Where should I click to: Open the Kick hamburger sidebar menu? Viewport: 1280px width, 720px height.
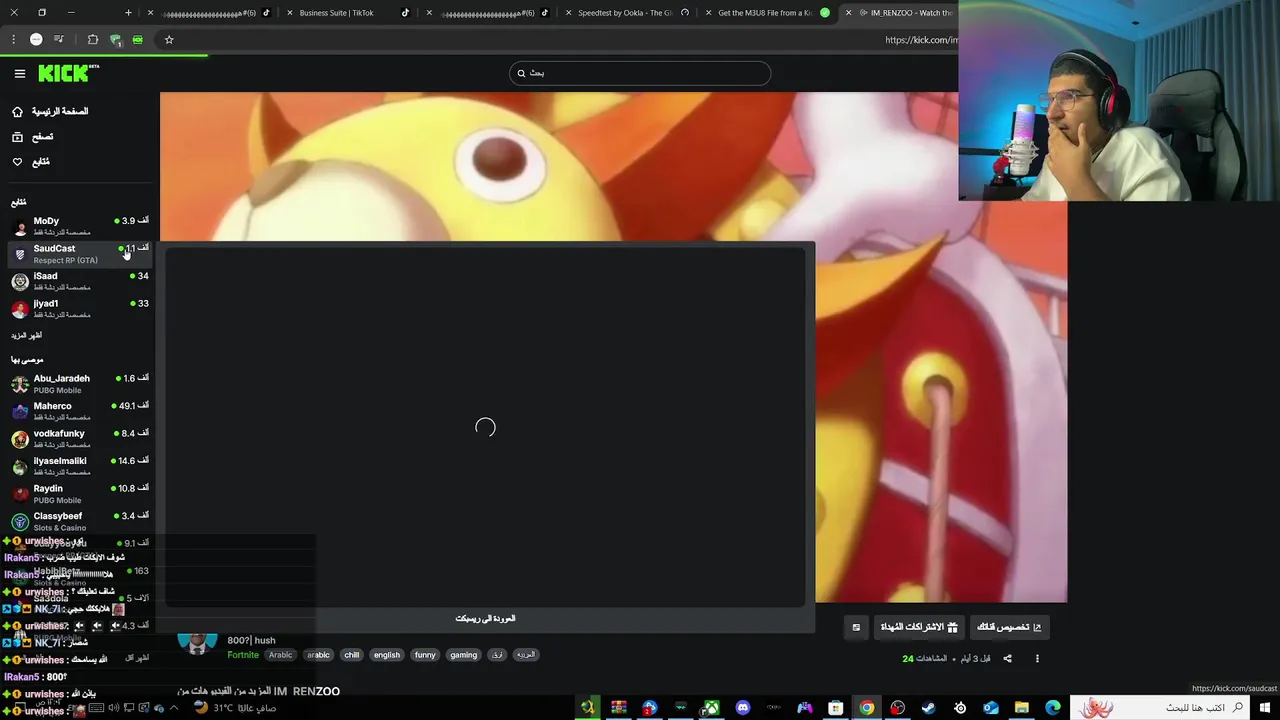tap(19, 73)
